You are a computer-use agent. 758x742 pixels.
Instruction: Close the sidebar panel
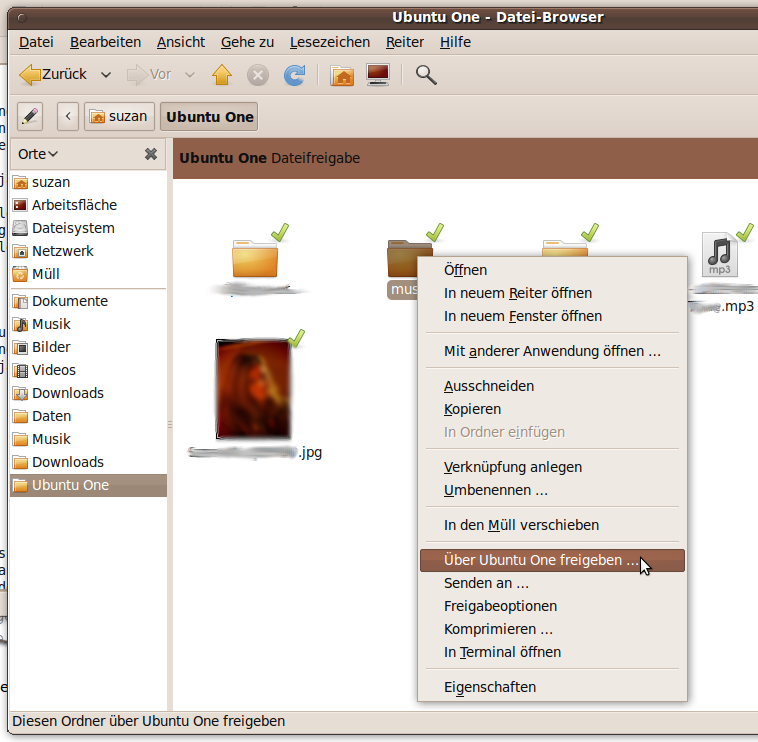(151, 154)
